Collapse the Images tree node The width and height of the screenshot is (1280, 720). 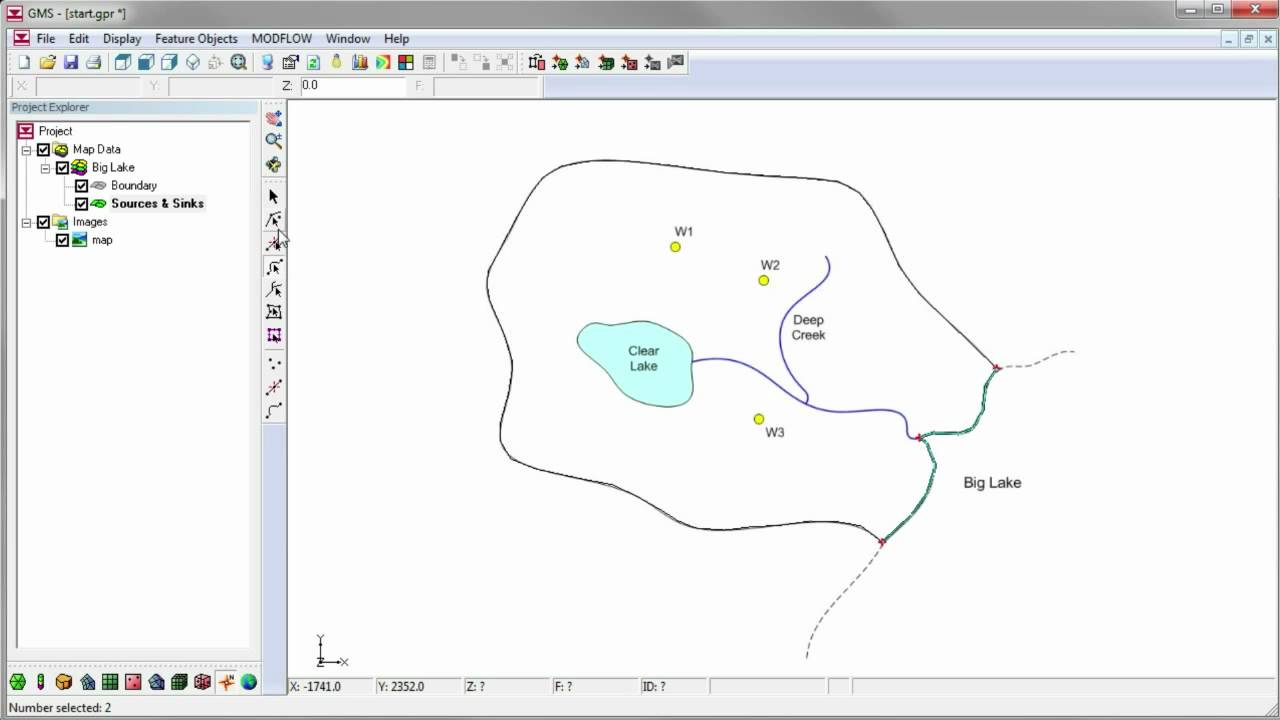pos(27,222)
